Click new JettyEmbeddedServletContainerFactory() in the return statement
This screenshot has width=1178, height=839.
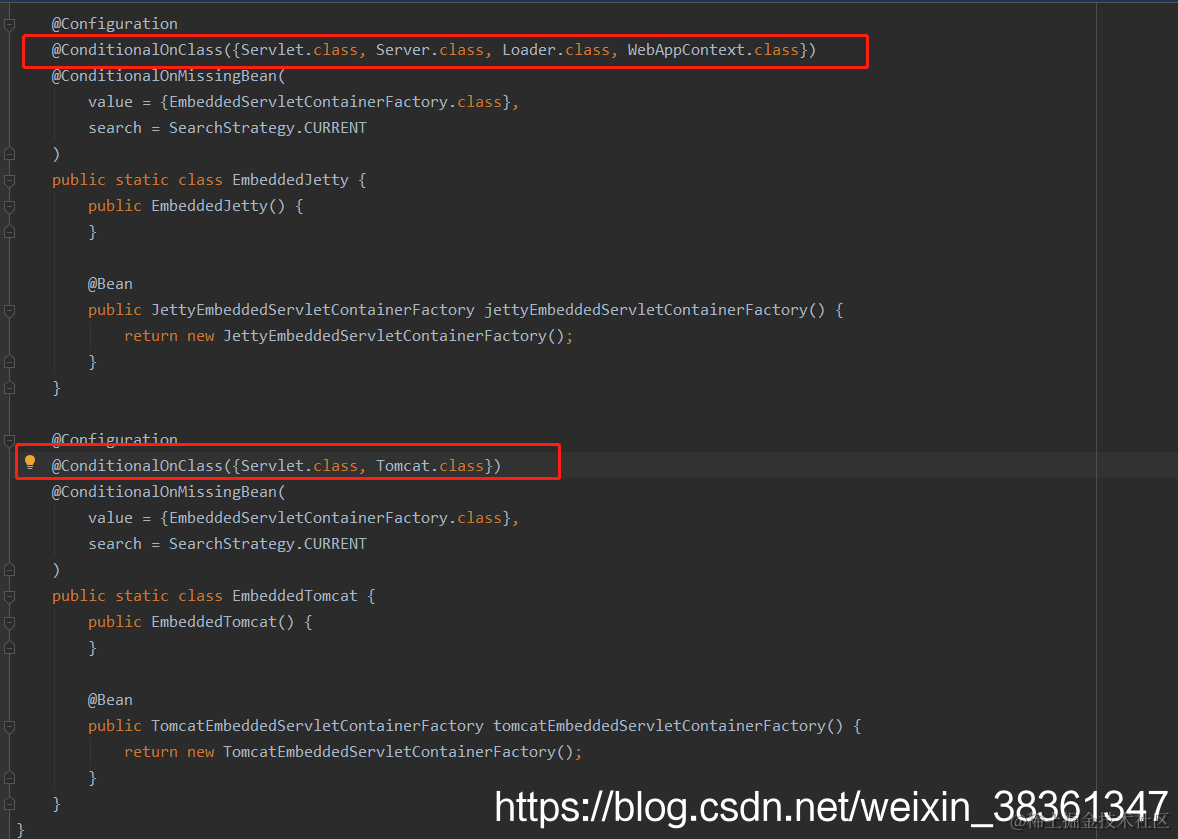click(376, 336)
